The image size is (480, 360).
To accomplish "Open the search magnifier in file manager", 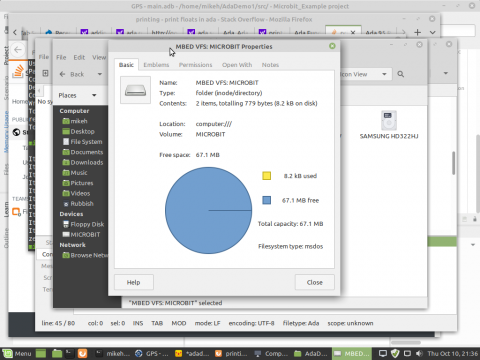I will 401,74.
